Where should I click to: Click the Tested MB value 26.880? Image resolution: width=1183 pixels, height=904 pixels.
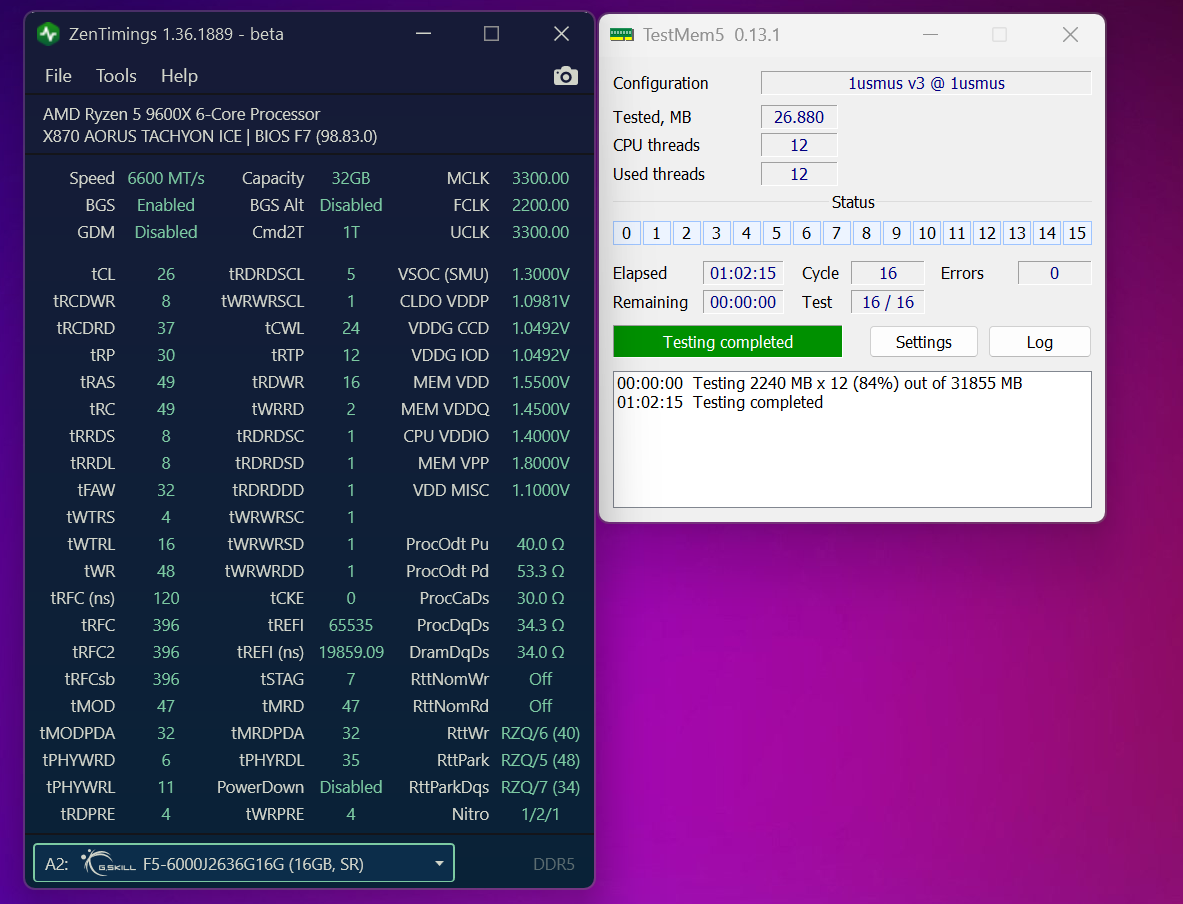(798, 117)
